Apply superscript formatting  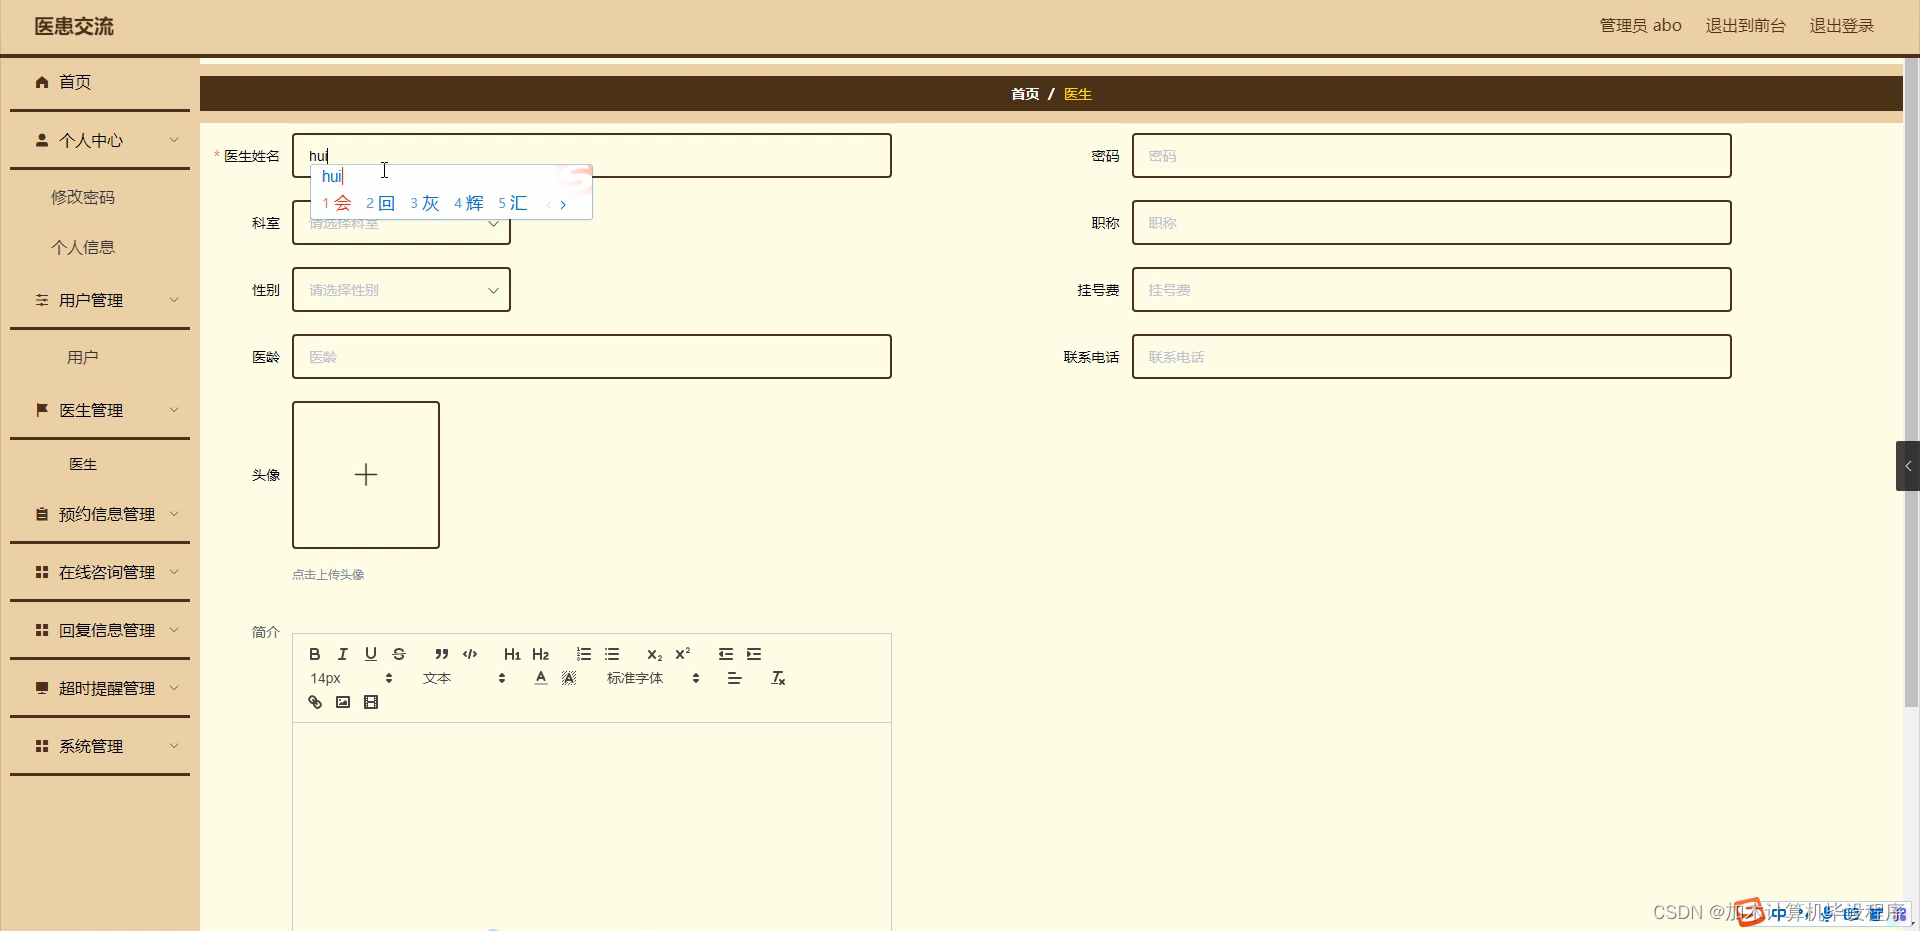pyautogui.click(x=683, y=654)
